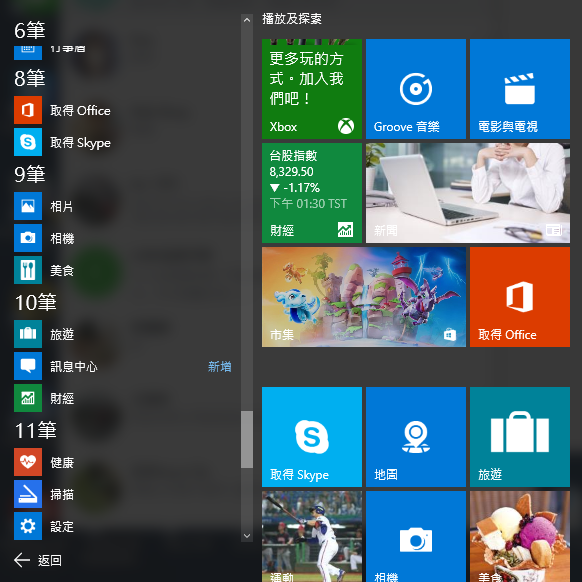Click the 6筆 stroke group header
582x582 pixels.
[x=30, y=30]
